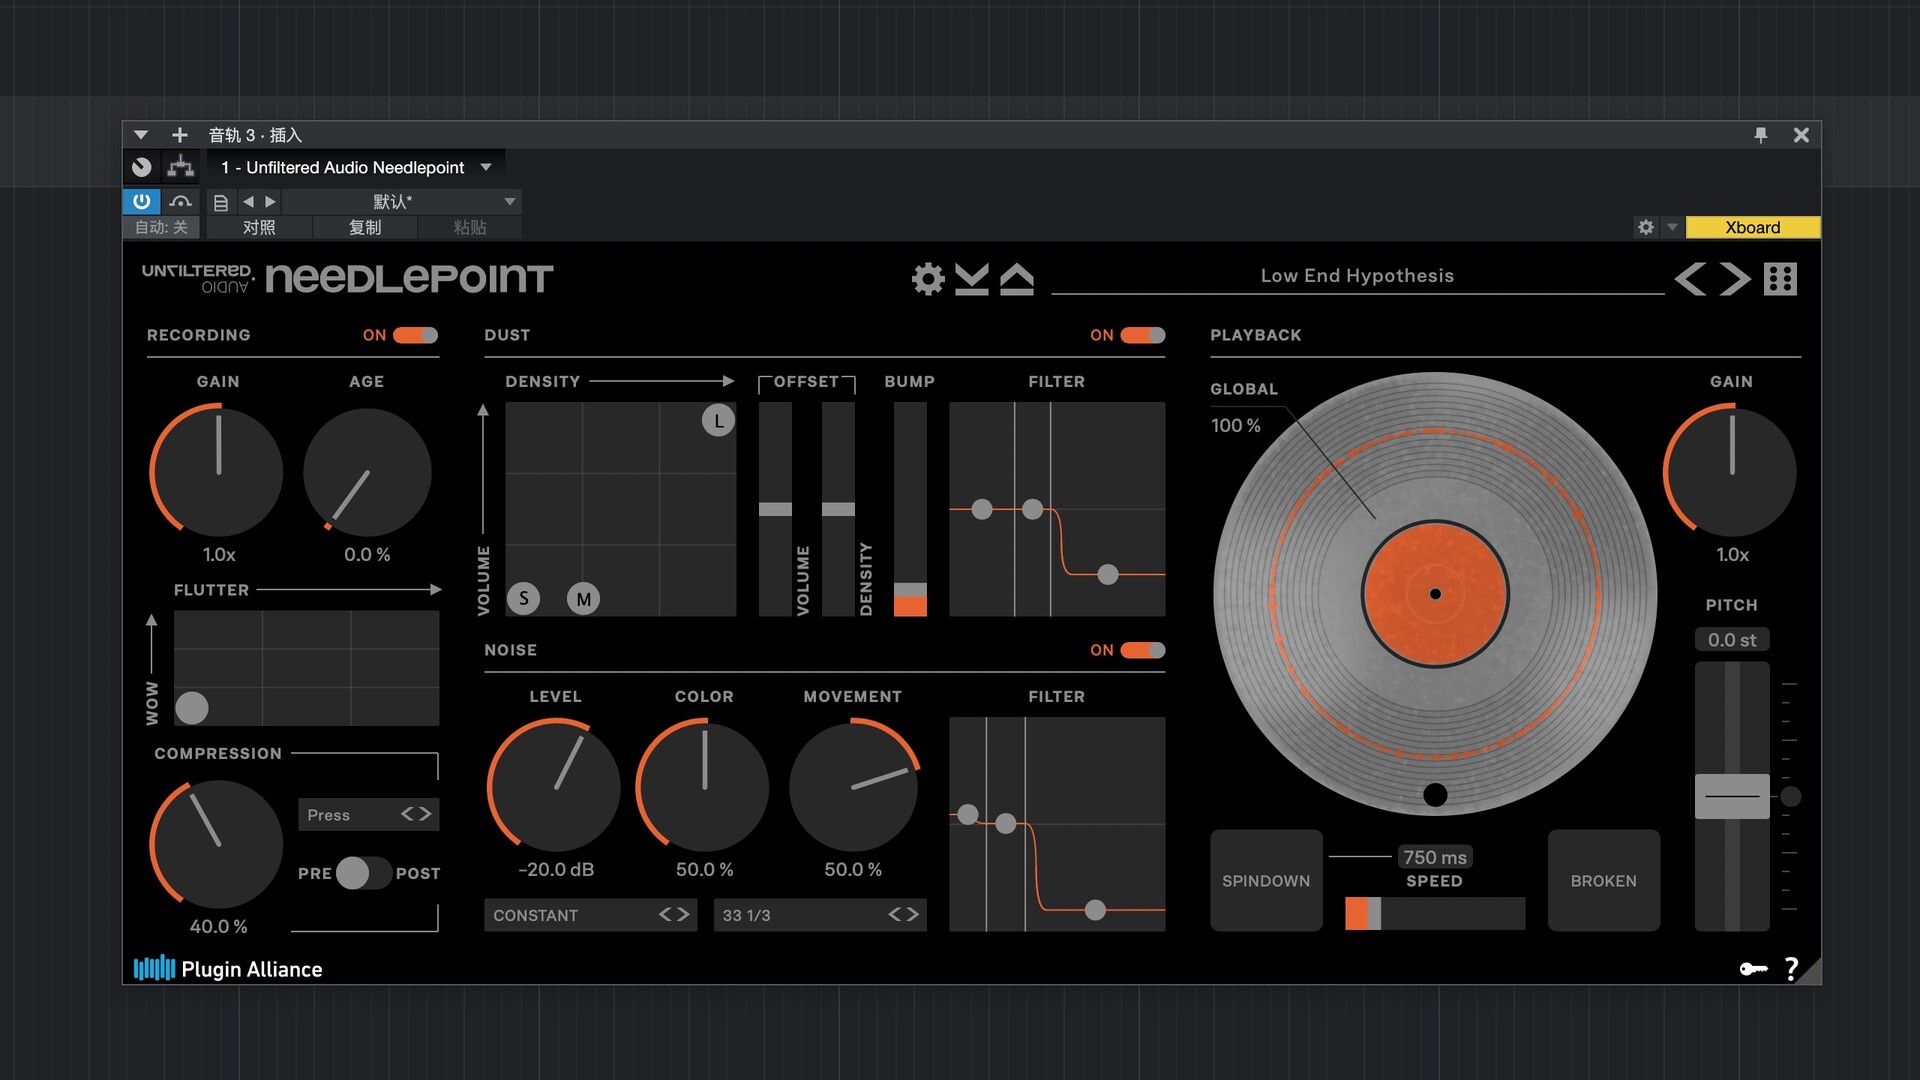Screen dimensions: 1920x1080
Task: Click the Bump level slider
Action: [910, 509]
